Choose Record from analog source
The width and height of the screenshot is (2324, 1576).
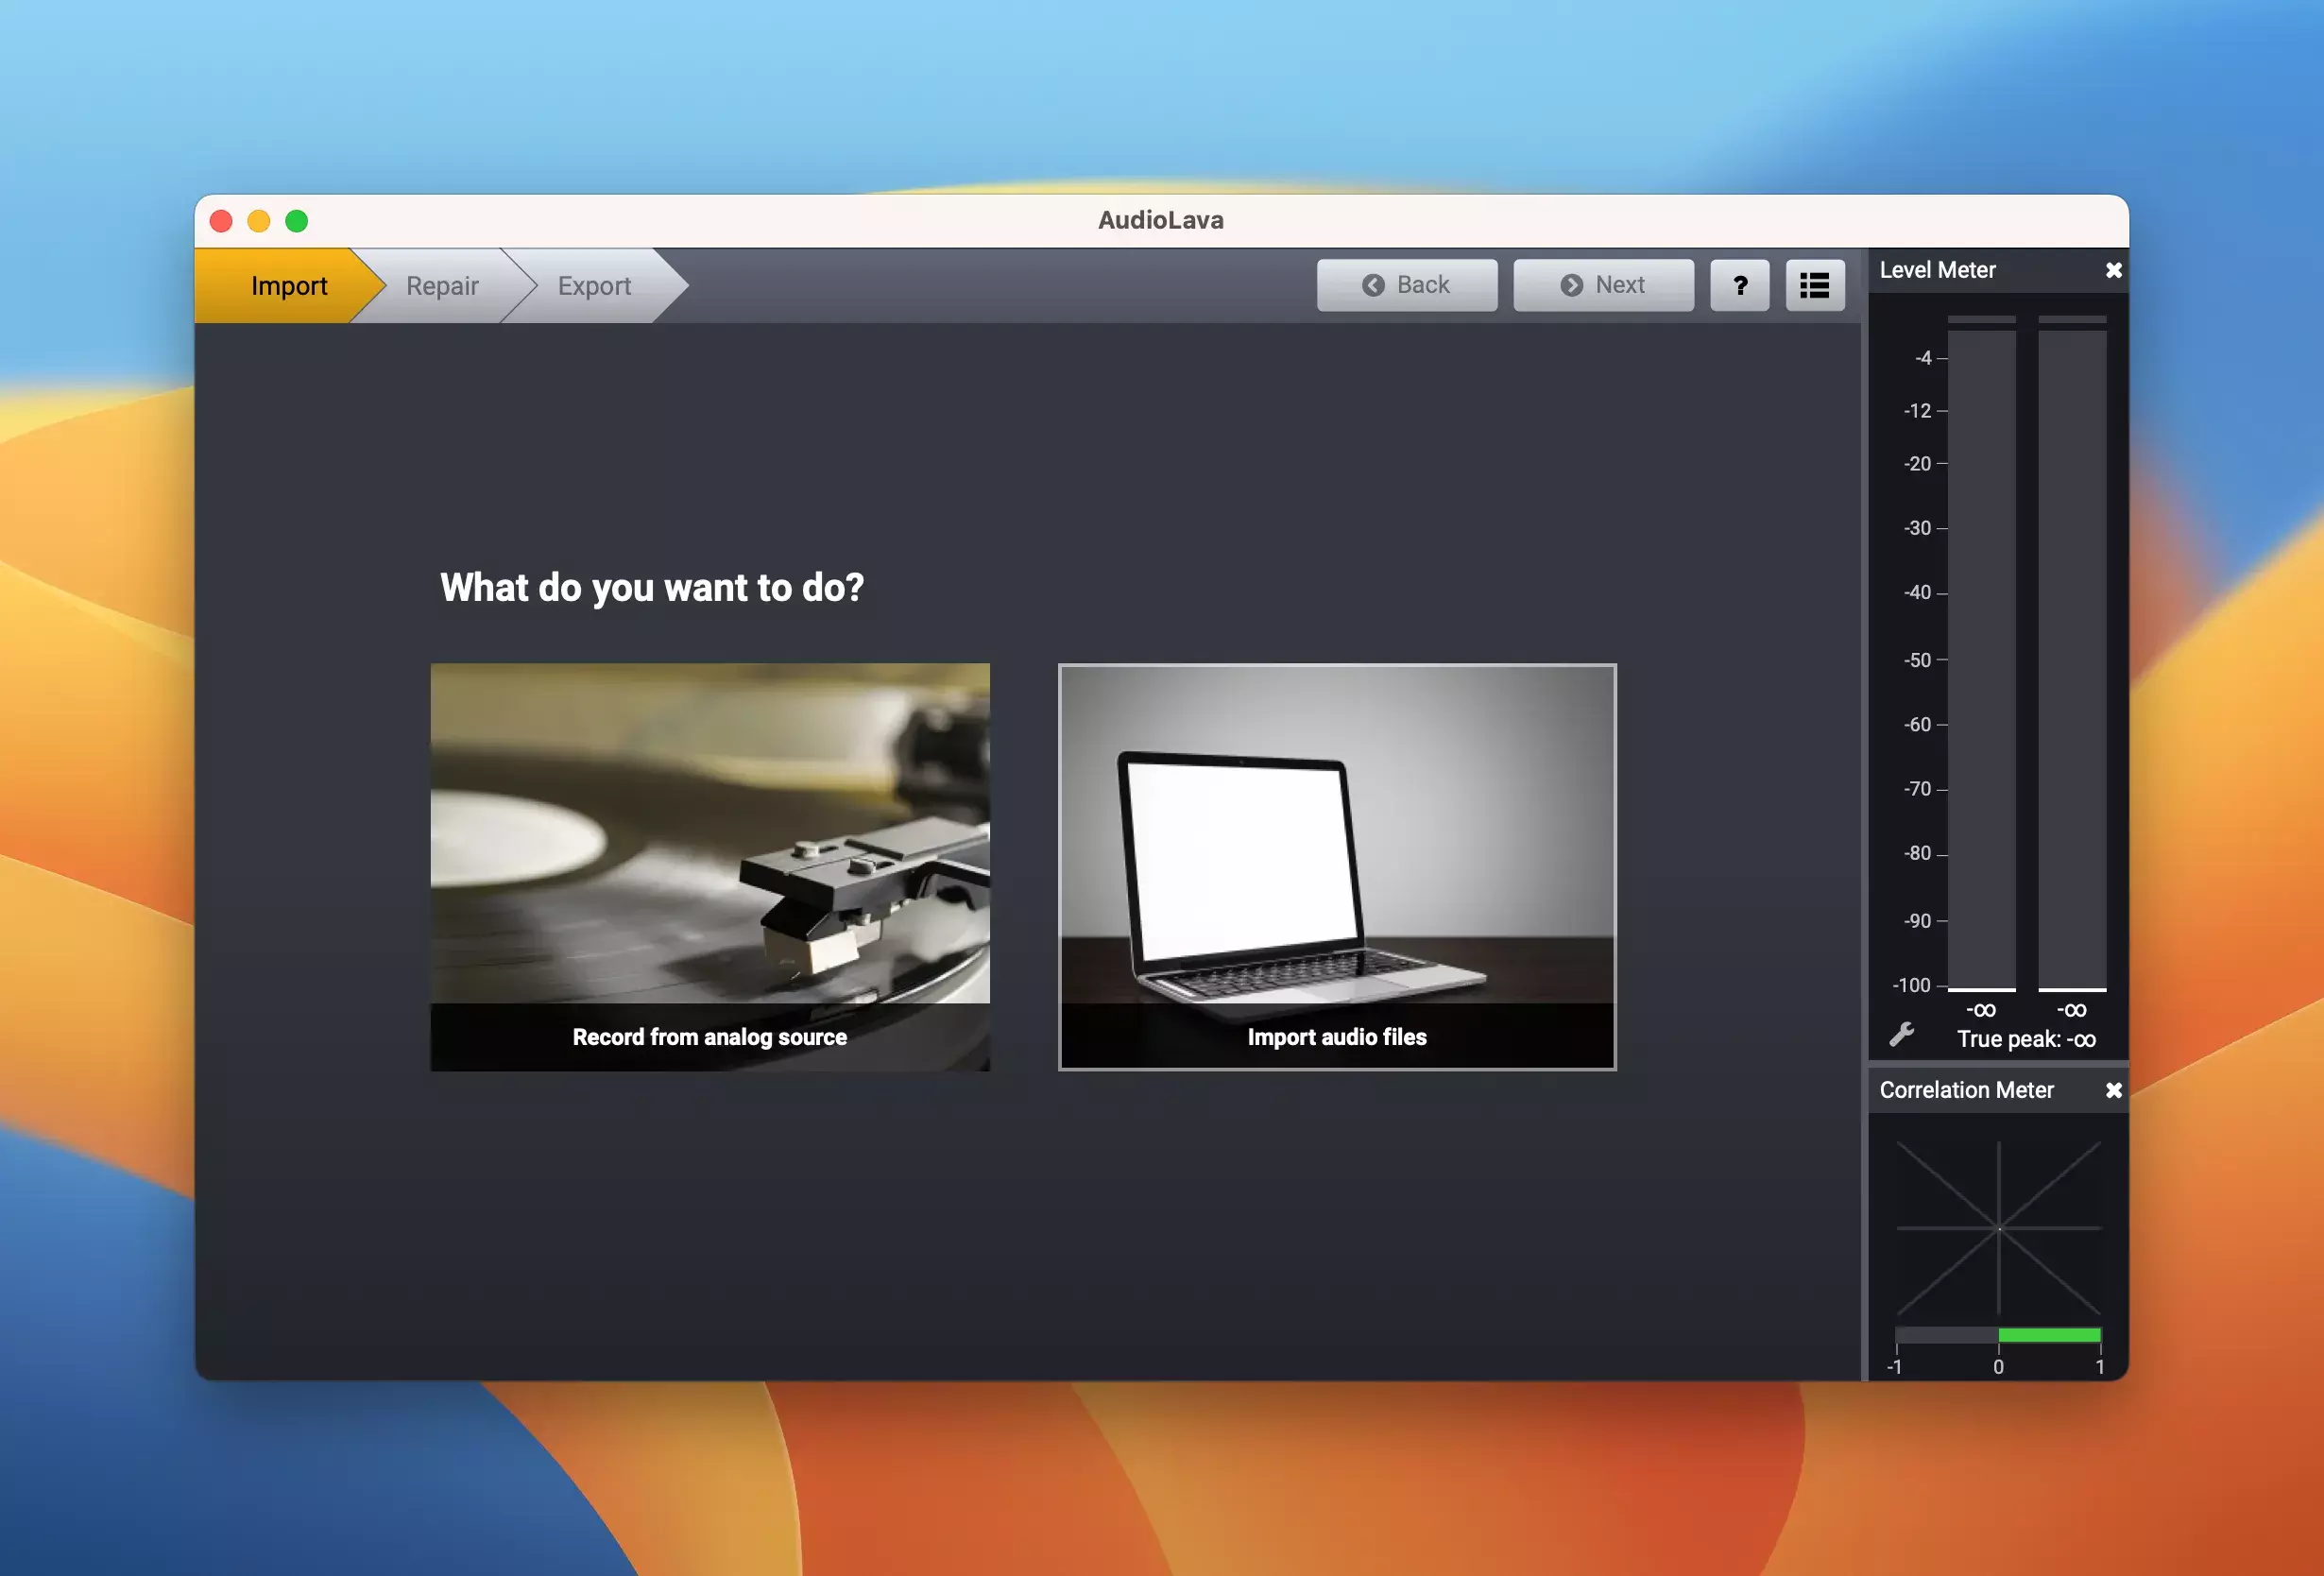(710, 866)
